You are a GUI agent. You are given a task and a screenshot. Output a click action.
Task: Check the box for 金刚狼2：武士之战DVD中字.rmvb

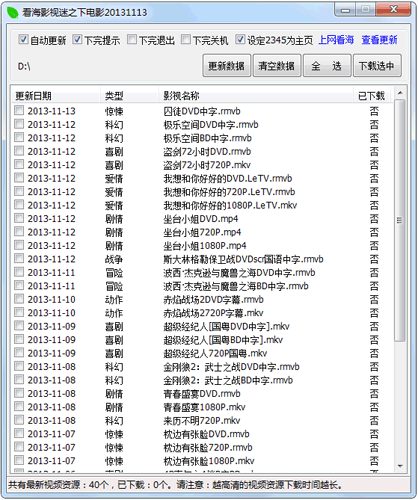(19, 366)
